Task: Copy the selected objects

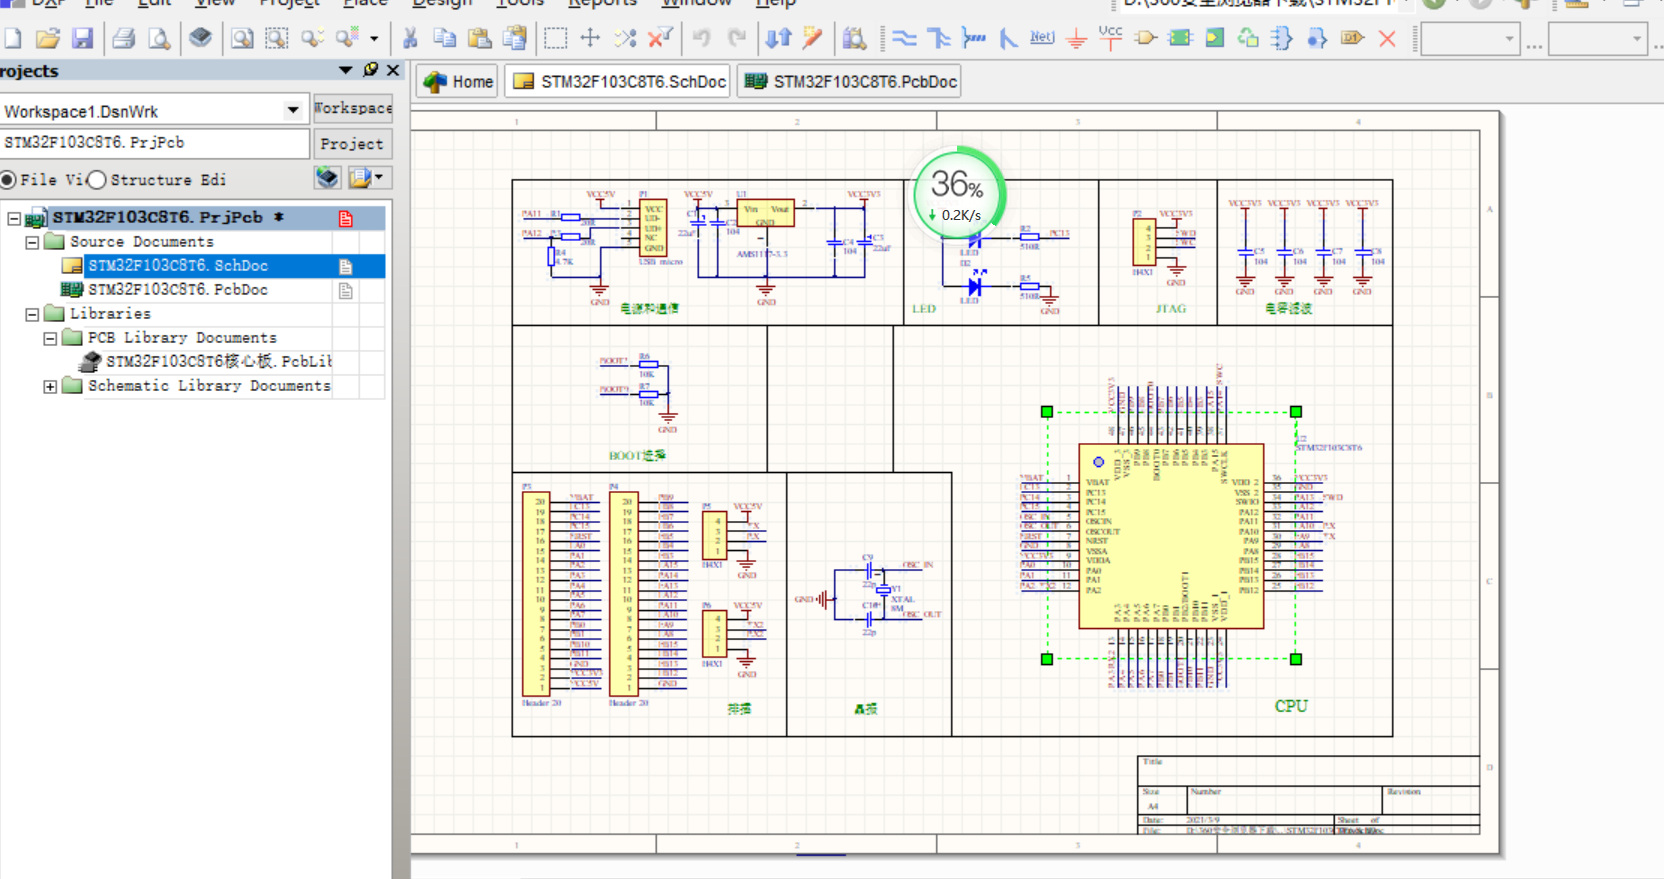Action: pyautogui.click(x=445, y=39)
